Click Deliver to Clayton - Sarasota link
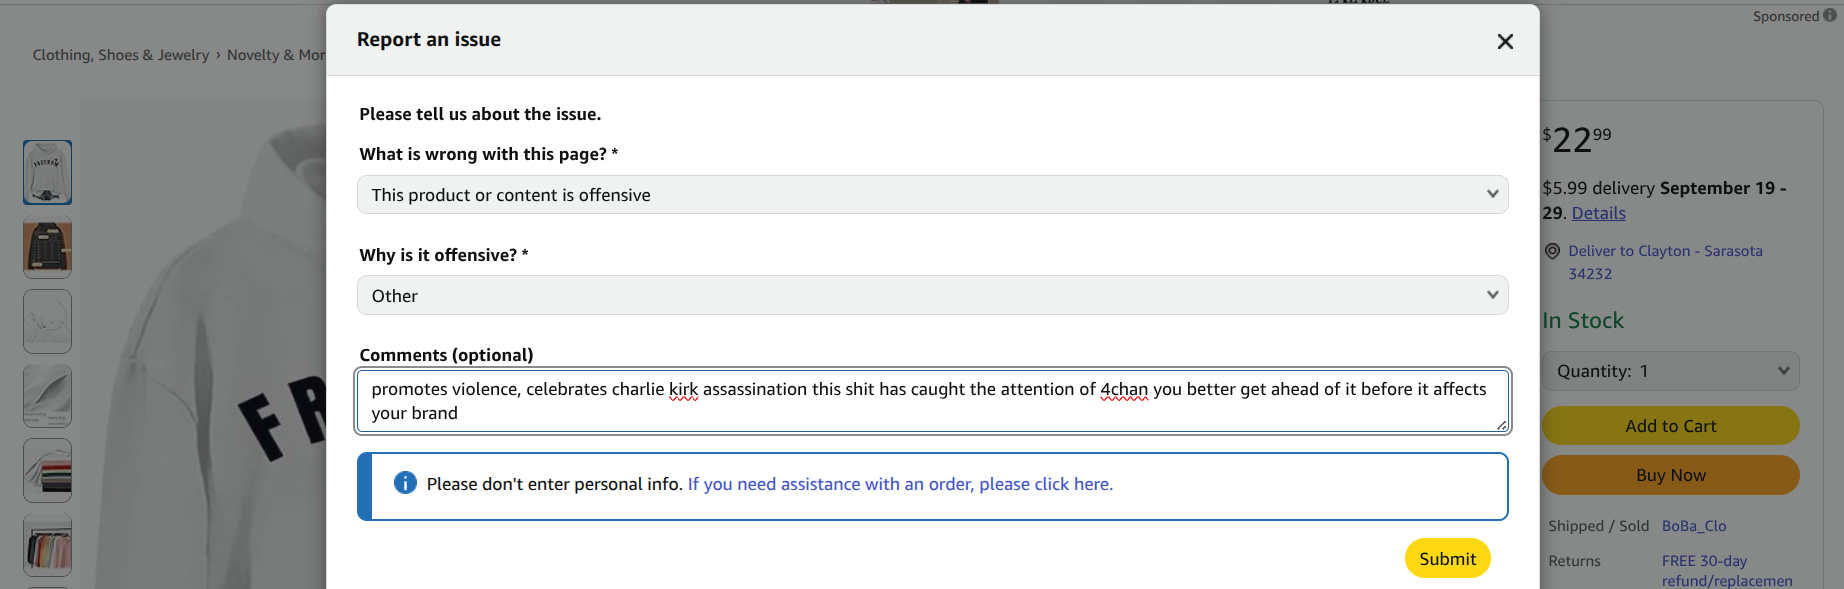1844x589 pixels. click(x=1665, y=262)
